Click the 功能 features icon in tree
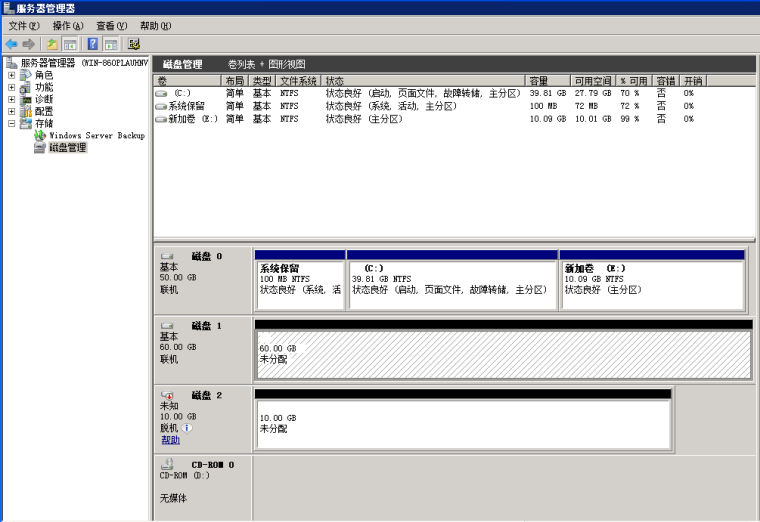The width and height of the screenshot is (760, 522). (26, 87)
